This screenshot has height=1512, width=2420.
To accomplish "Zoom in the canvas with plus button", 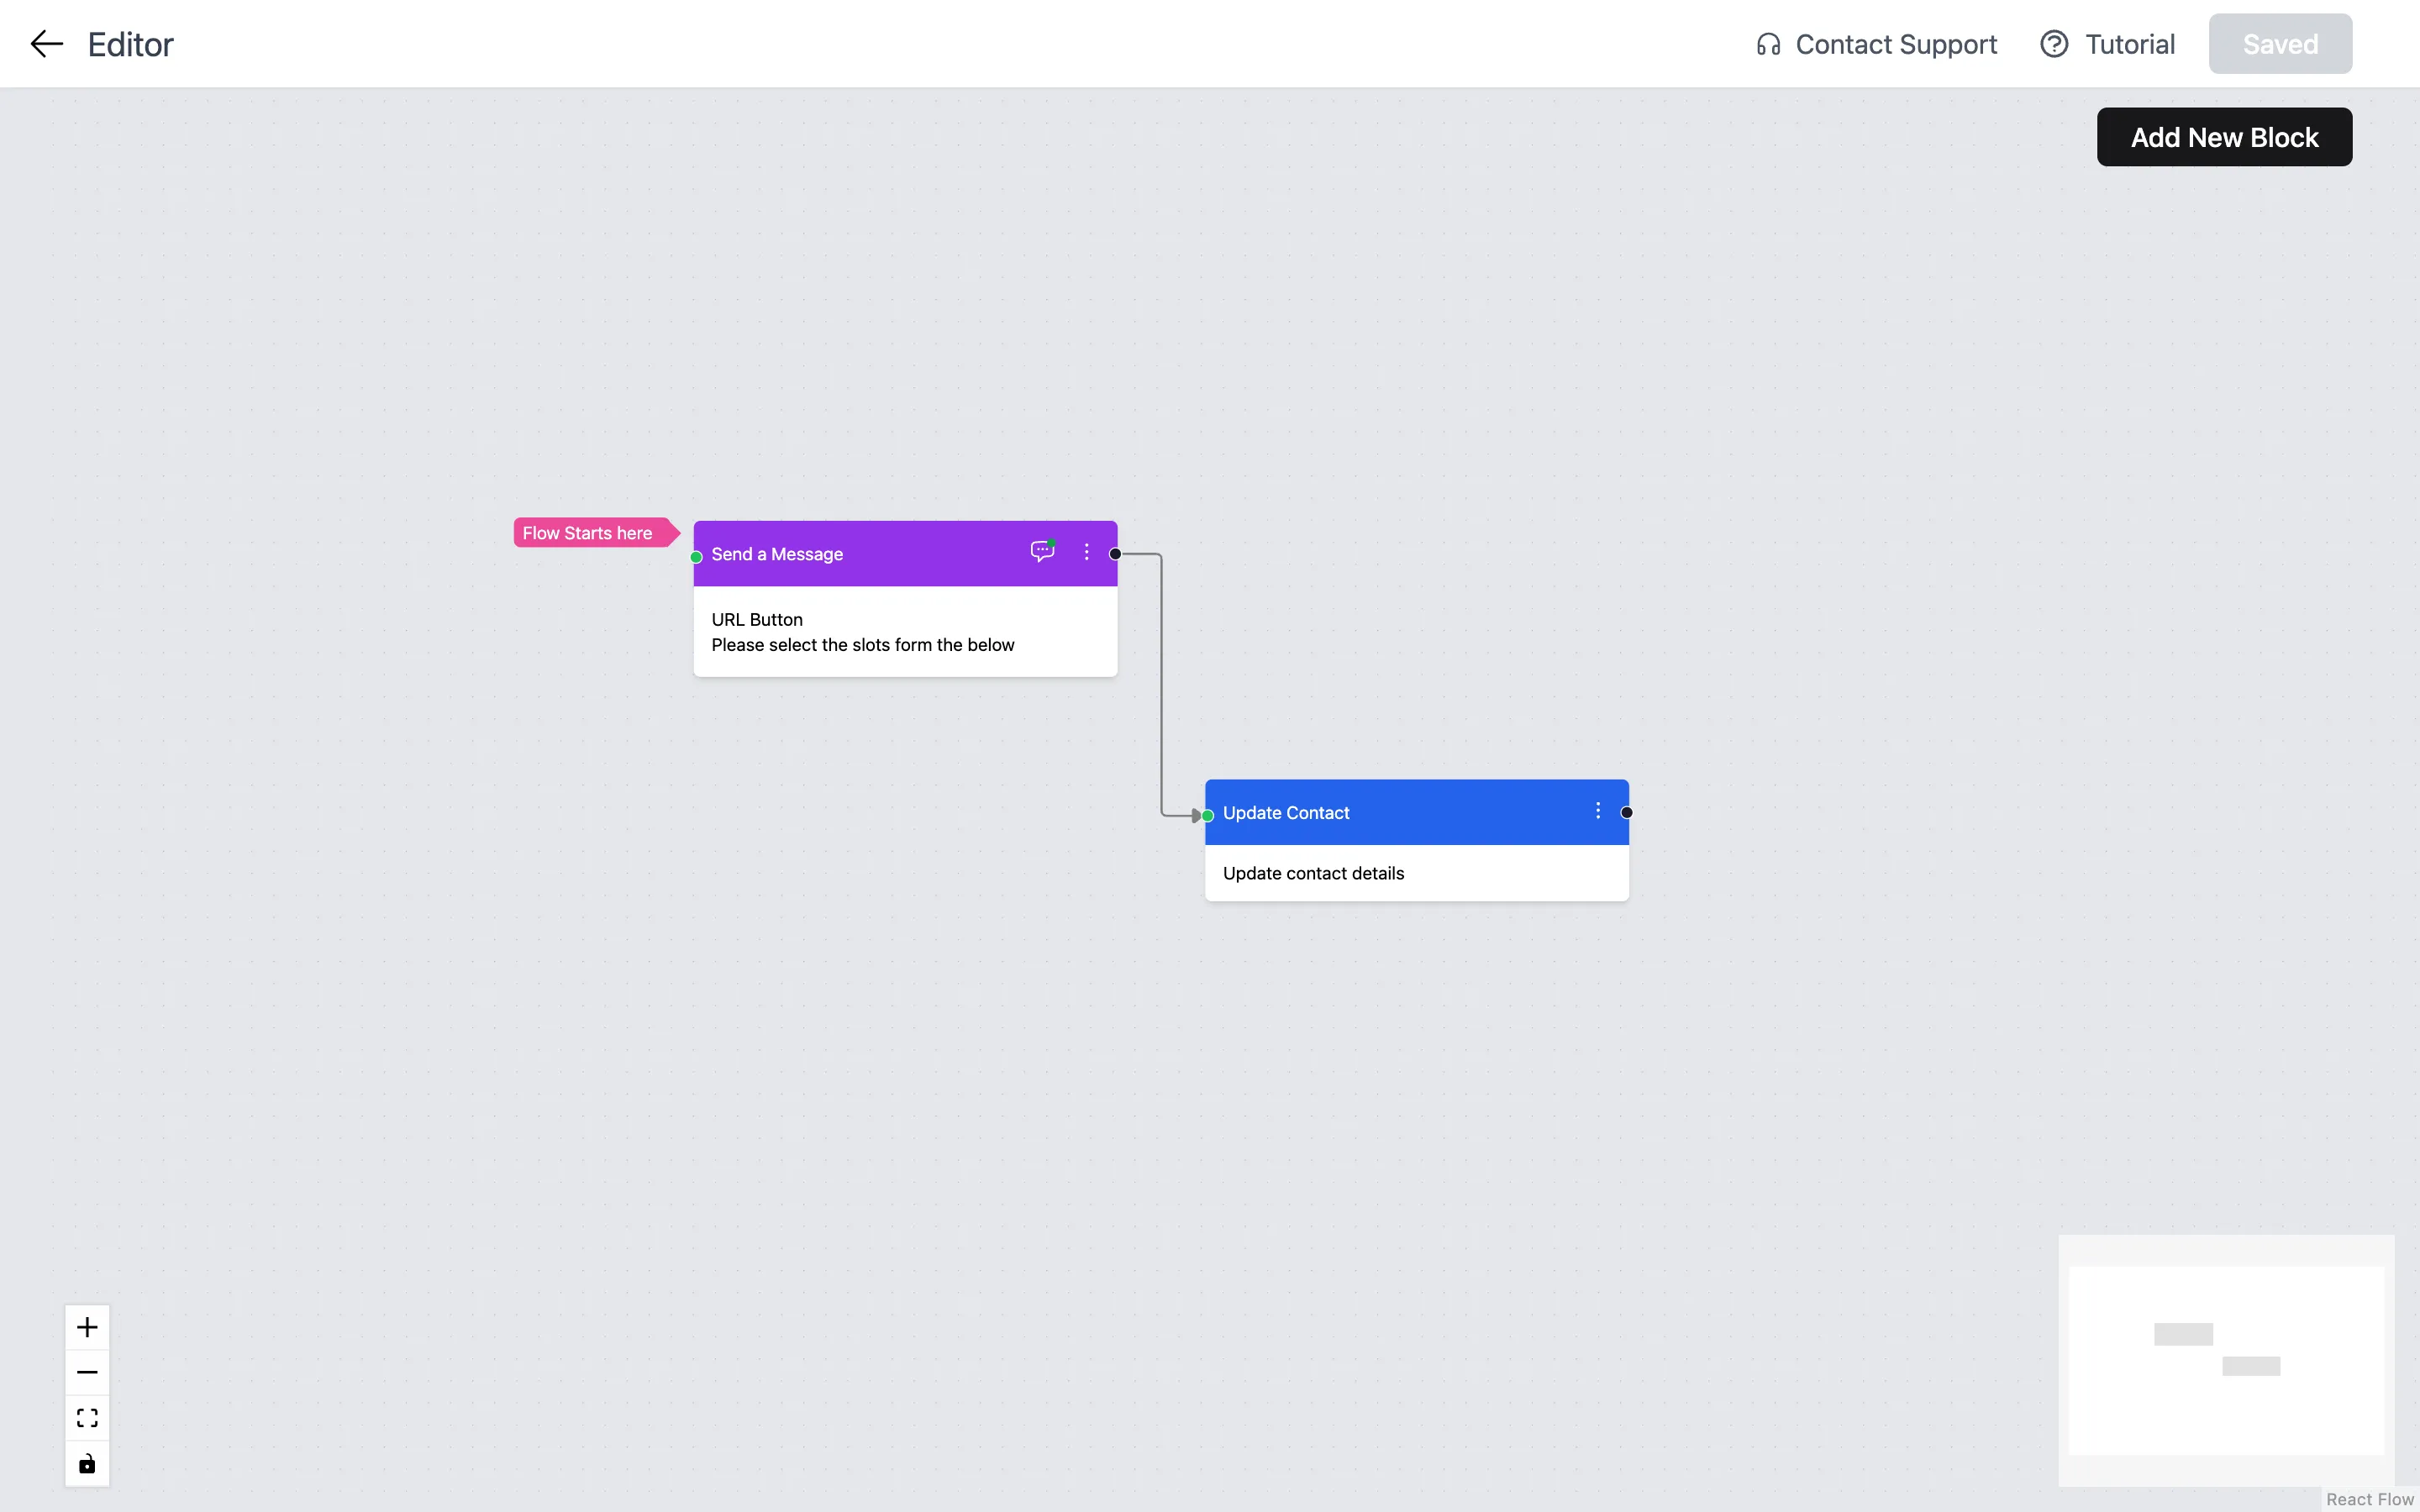I will click(87, 1327).
